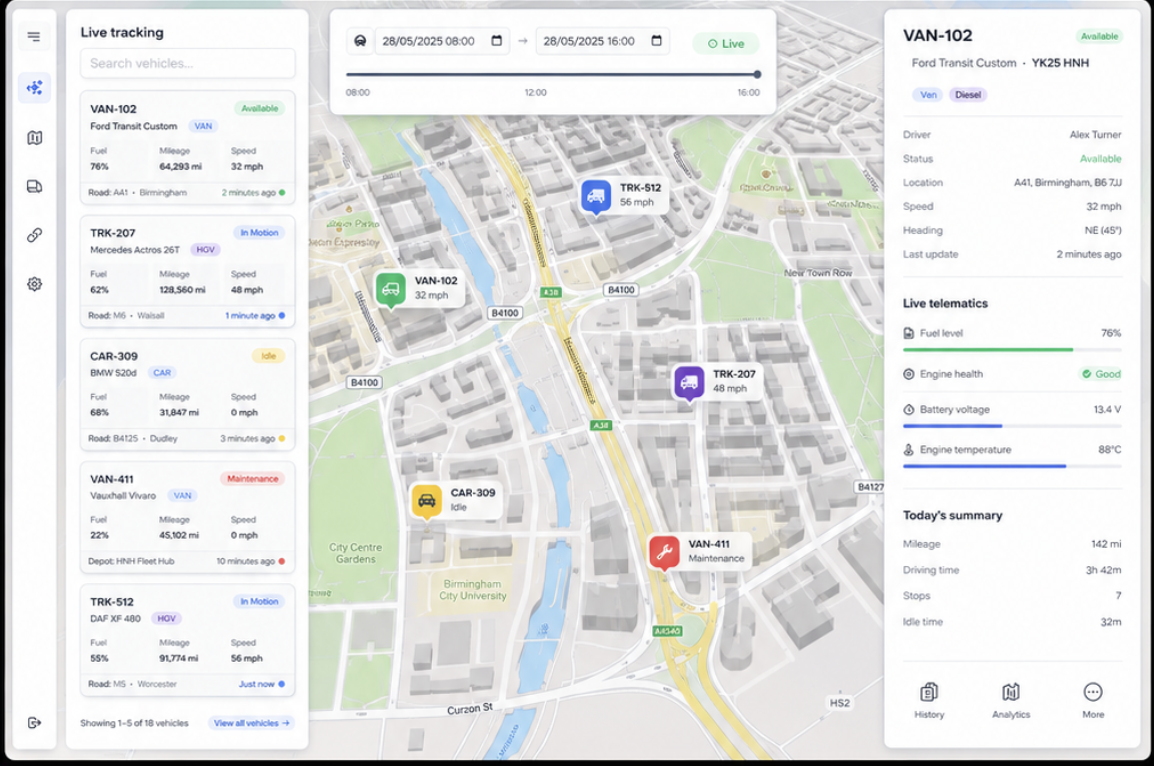Click View all vehicles link
1154x766 pixels.
[x=251, y=723]
